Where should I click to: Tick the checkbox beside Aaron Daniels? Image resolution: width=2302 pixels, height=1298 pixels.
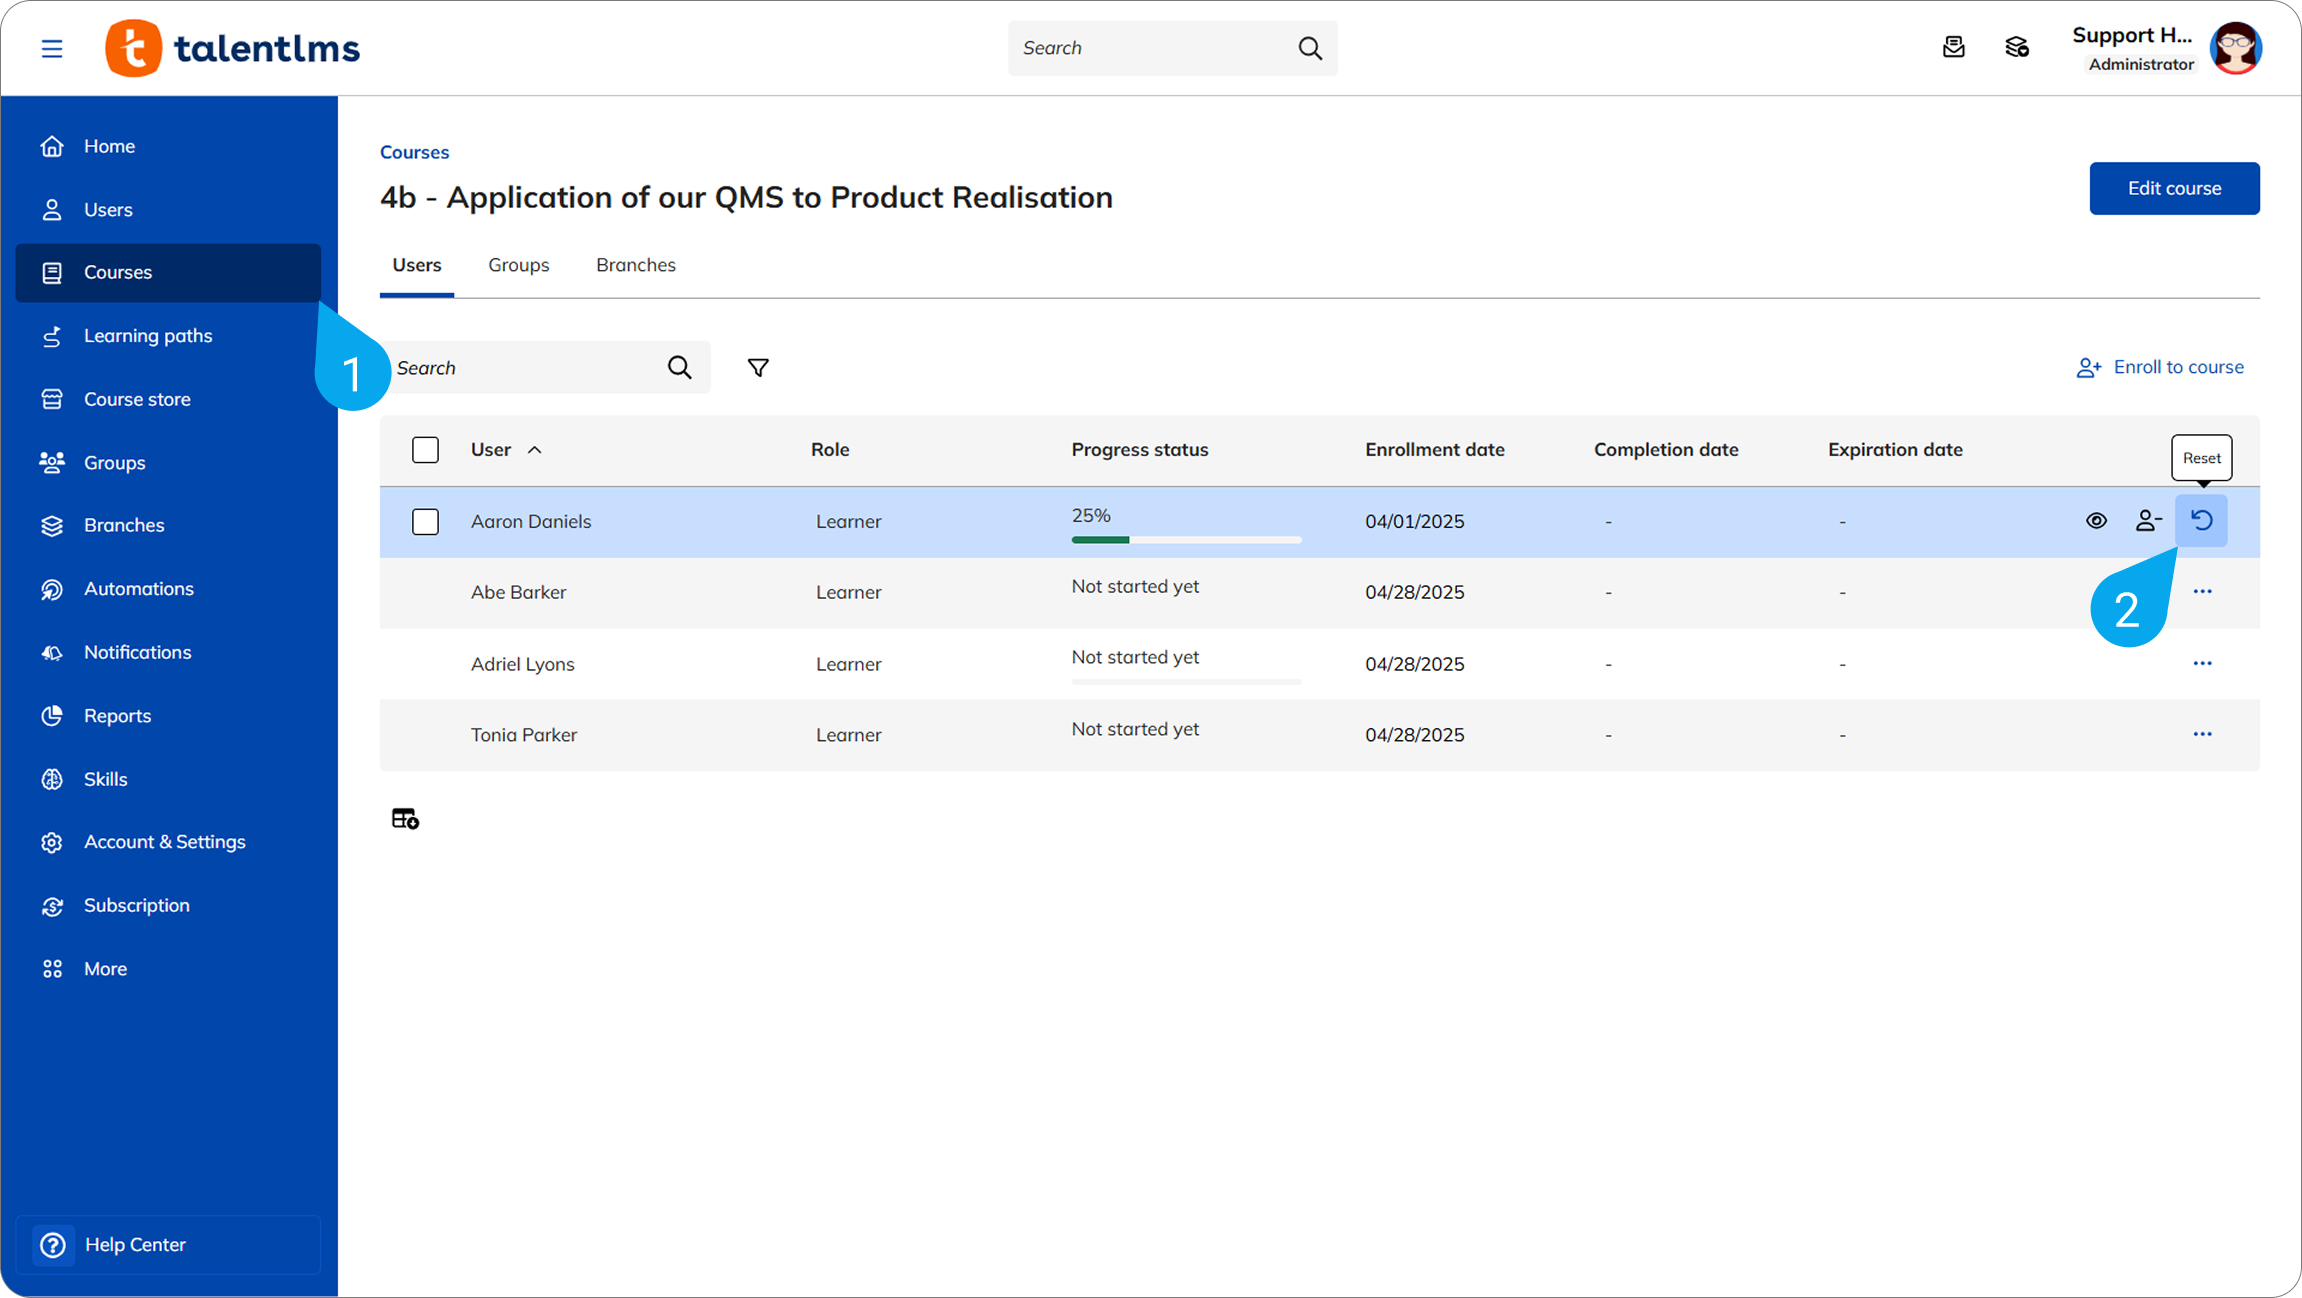tap(425, 521)
